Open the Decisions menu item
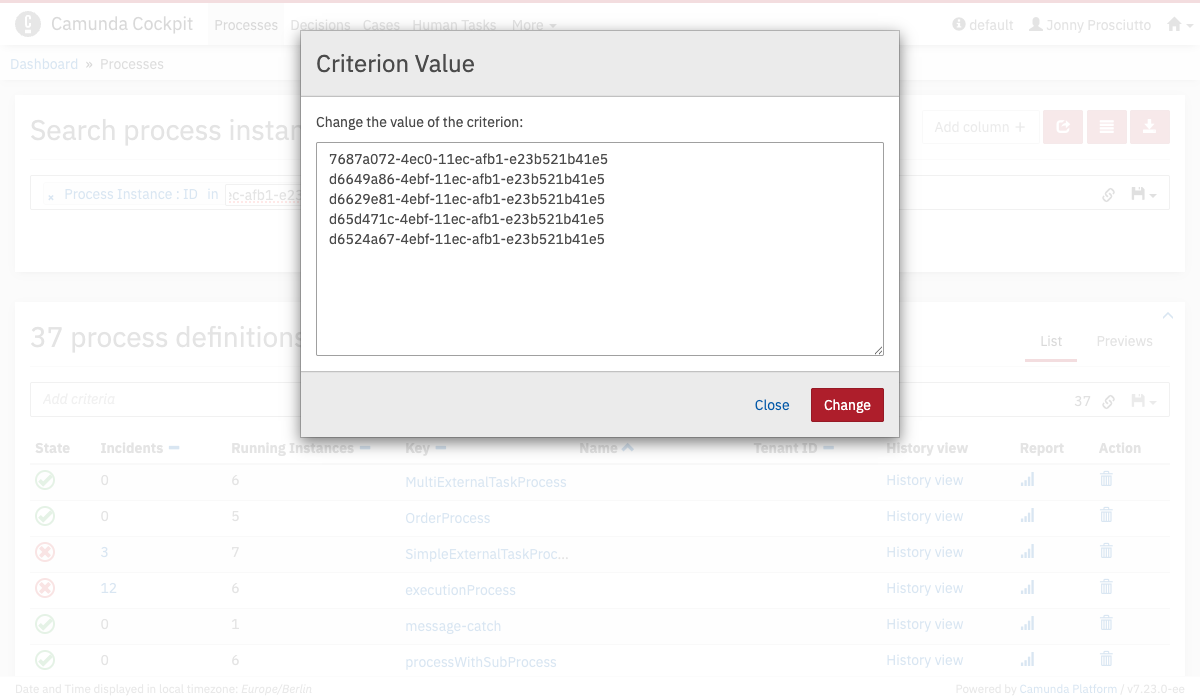1200x700 pixels. pyautogui.click(x=320, y=25)
